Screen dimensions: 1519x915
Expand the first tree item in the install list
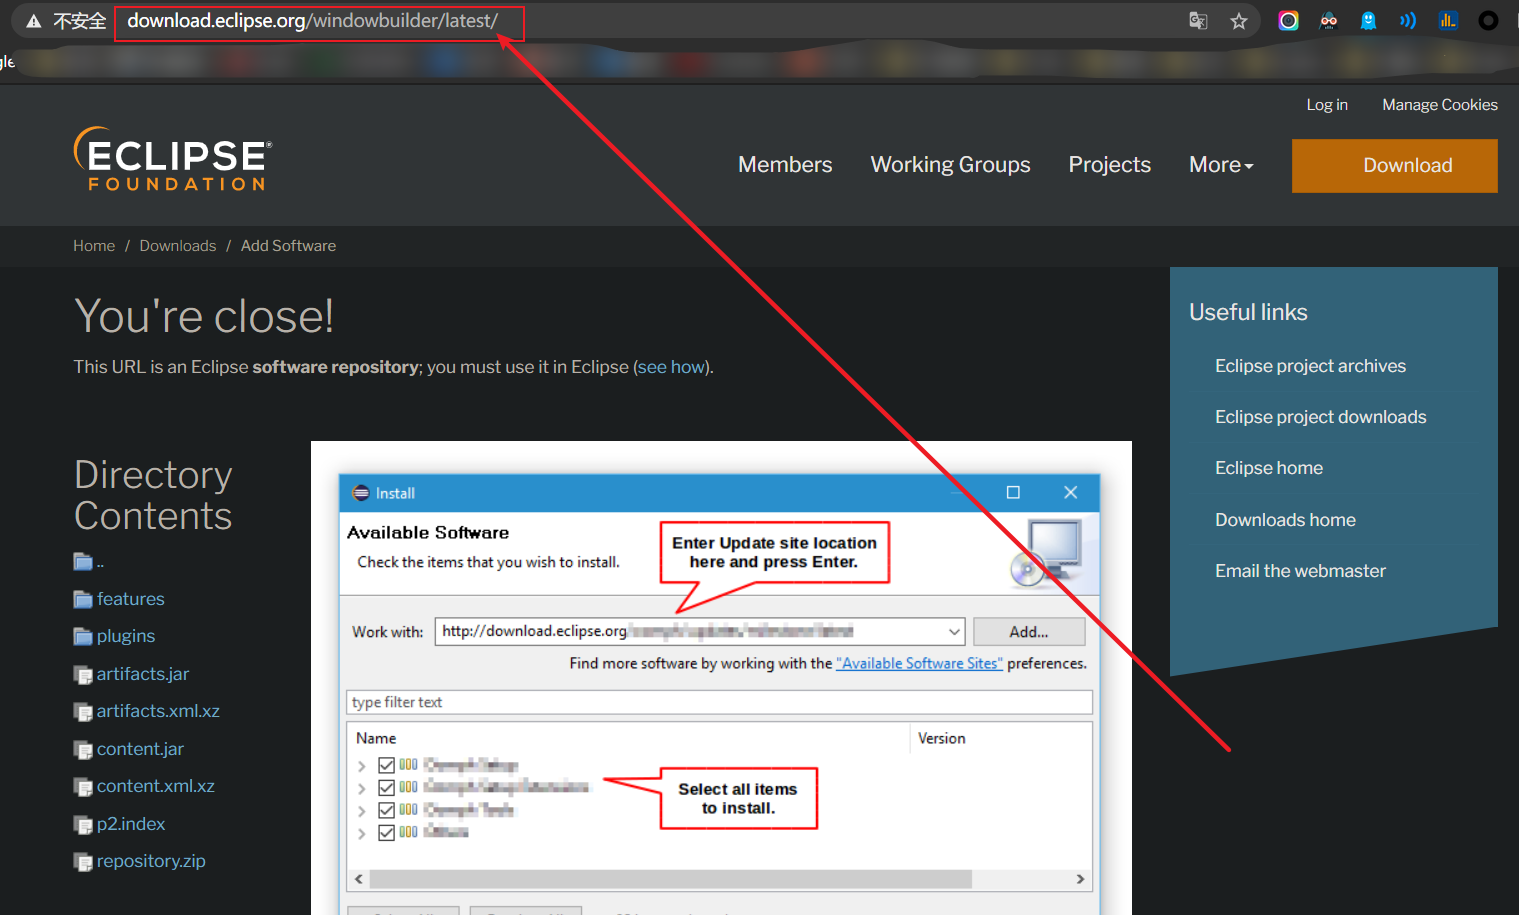pyautogui.click(x=362, y=764)
